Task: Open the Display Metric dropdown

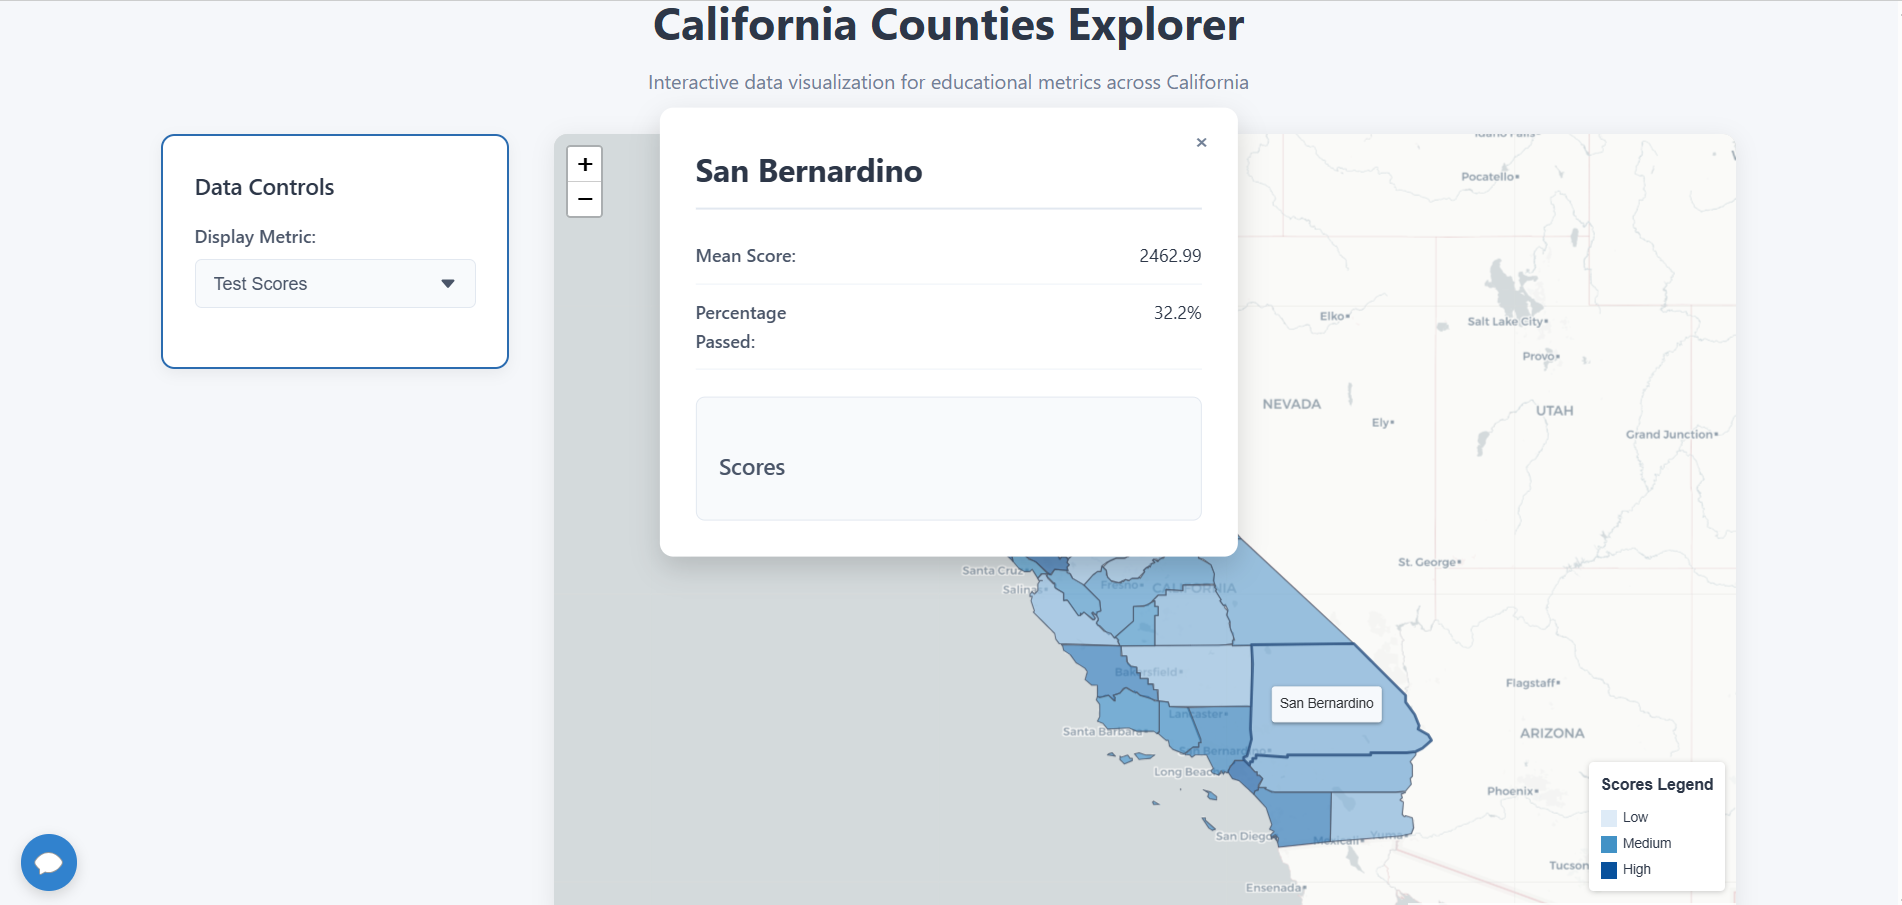Action: tap(334, 284)
